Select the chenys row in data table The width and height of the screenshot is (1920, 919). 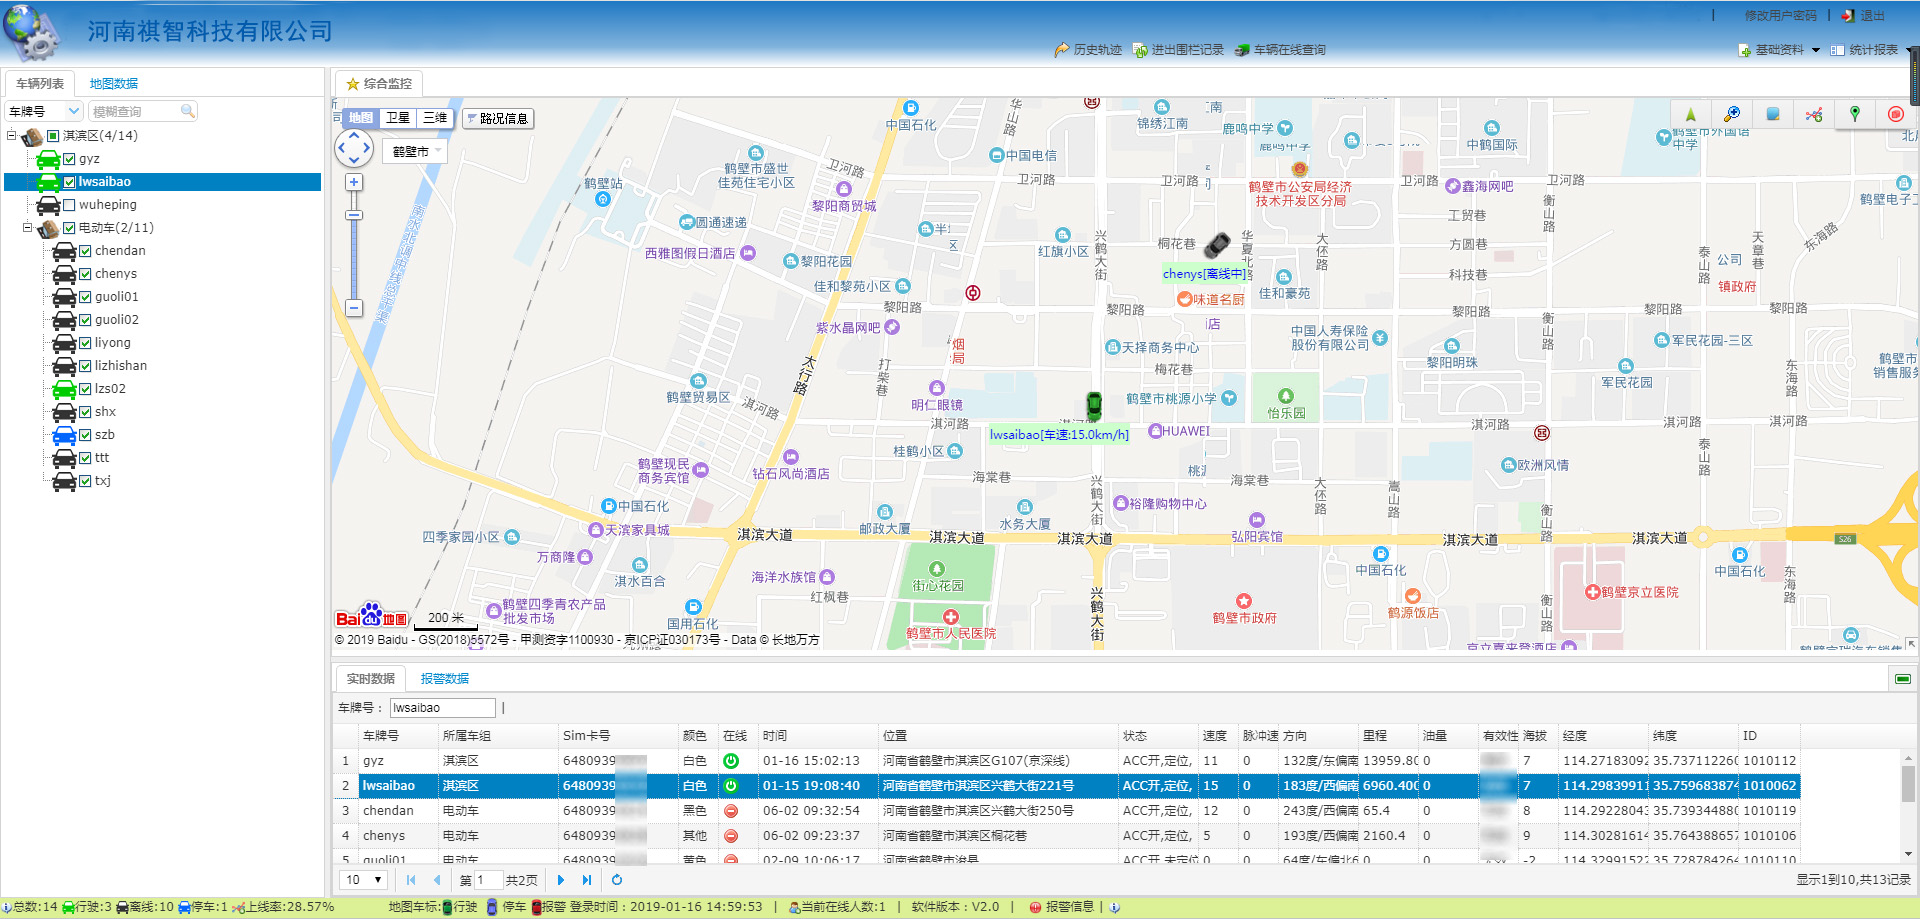click(1065, 836)
